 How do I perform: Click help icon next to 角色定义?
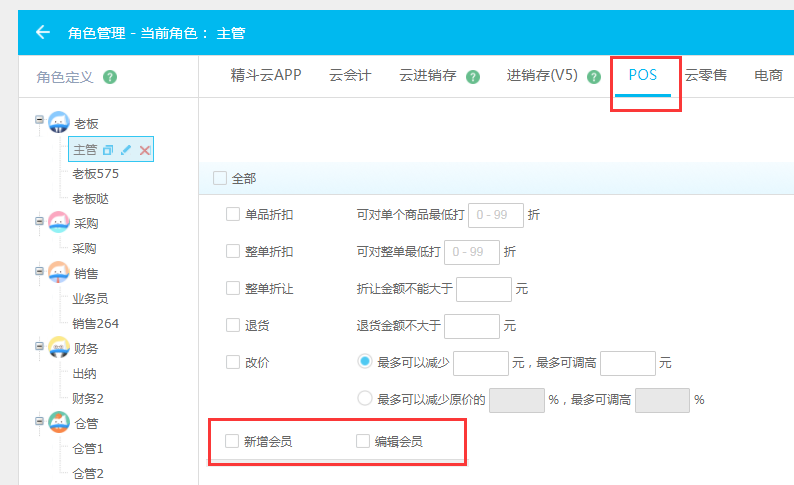click(x=110, y=77)
